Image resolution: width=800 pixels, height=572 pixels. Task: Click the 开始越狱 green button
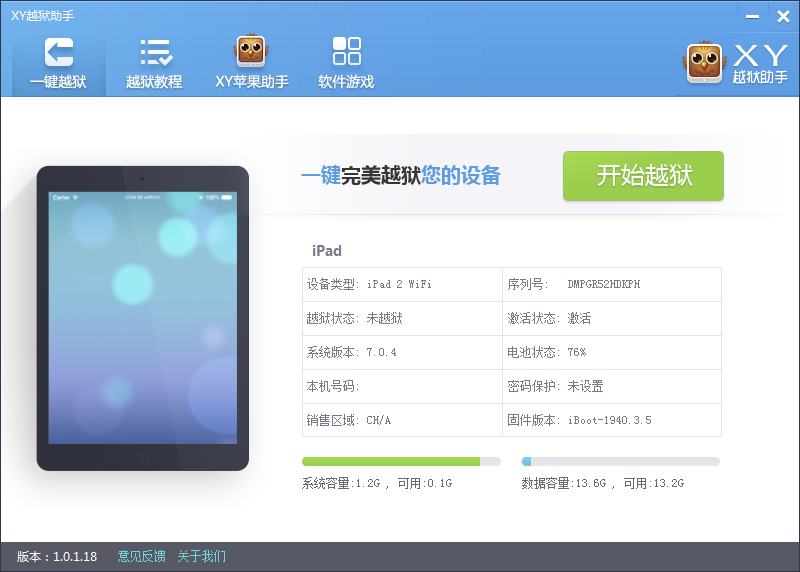click(x=643, y=176)
